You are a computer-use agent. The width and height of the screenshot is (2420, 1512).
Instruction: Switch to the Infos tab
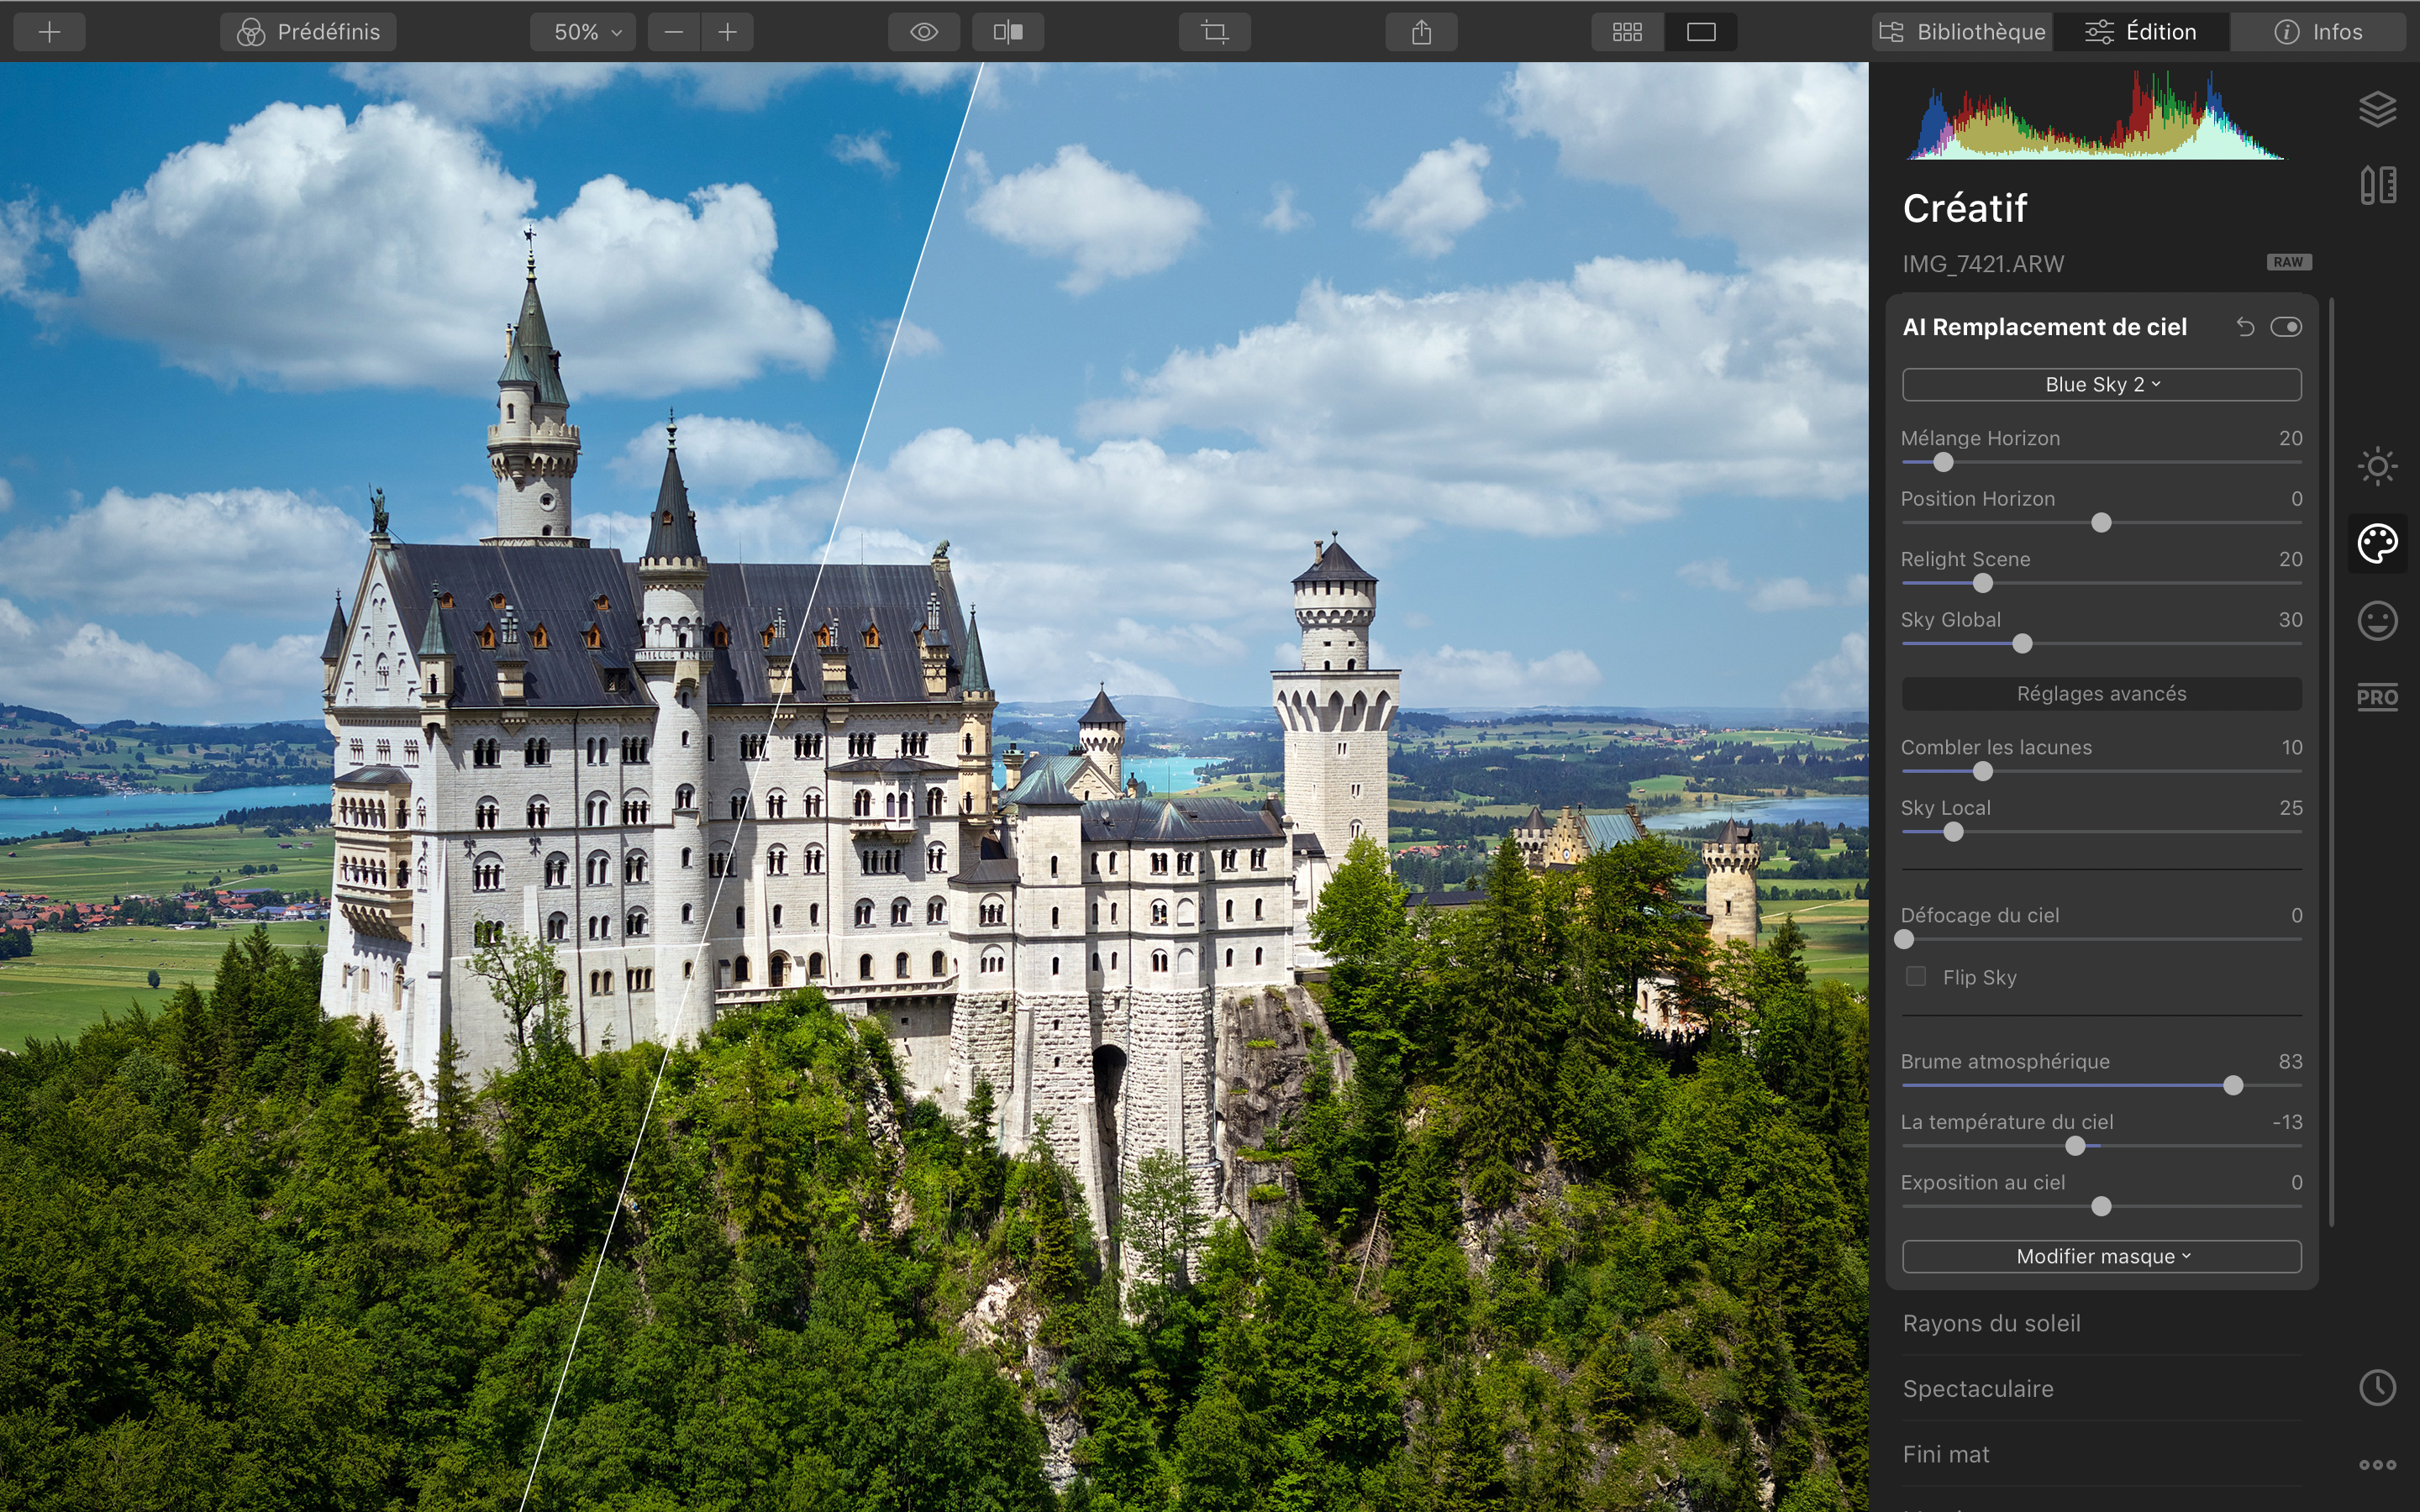[2318, 32]
